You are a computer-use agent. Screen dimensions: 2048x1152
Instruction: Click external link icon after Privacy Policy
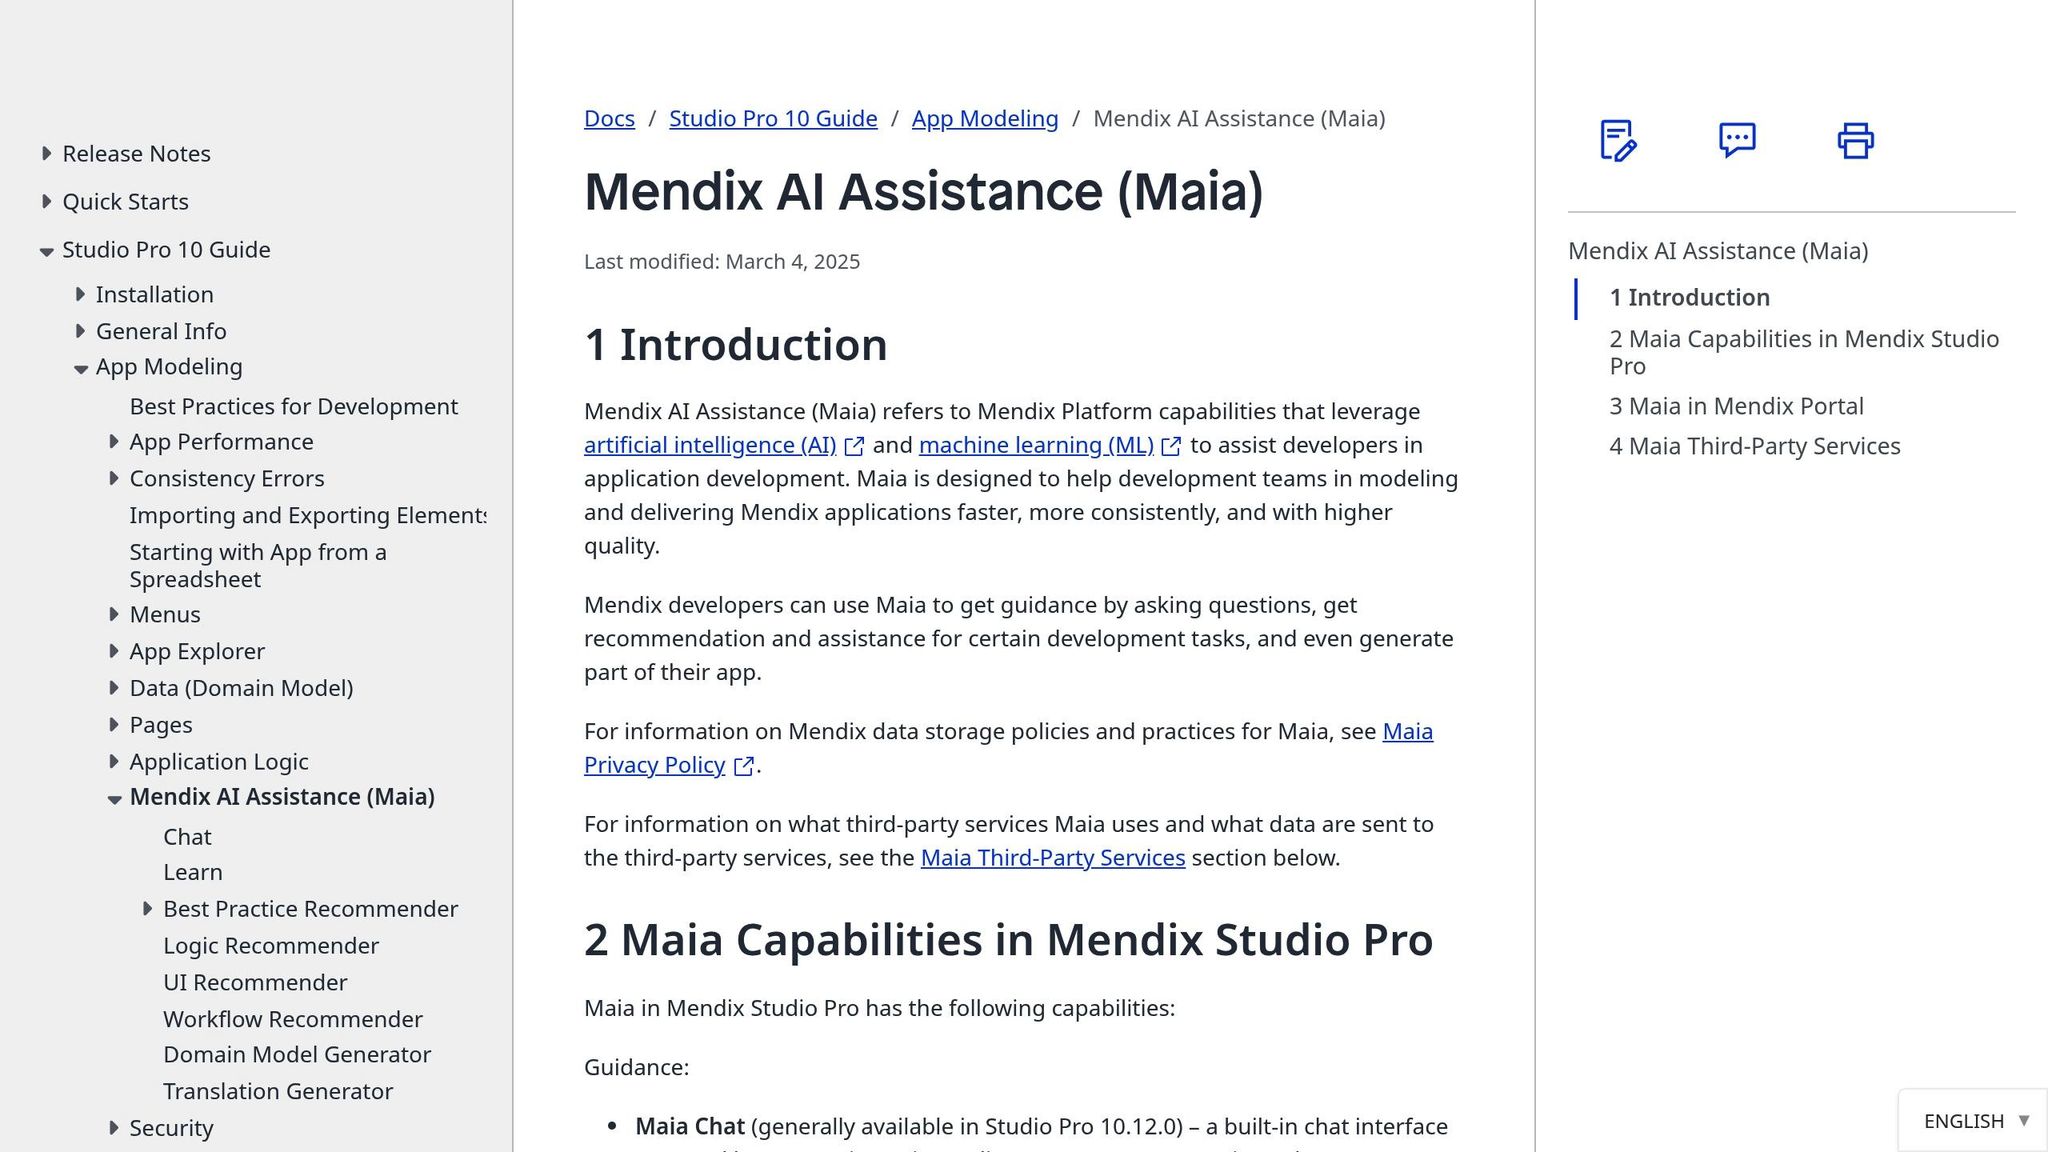point(743,766)
